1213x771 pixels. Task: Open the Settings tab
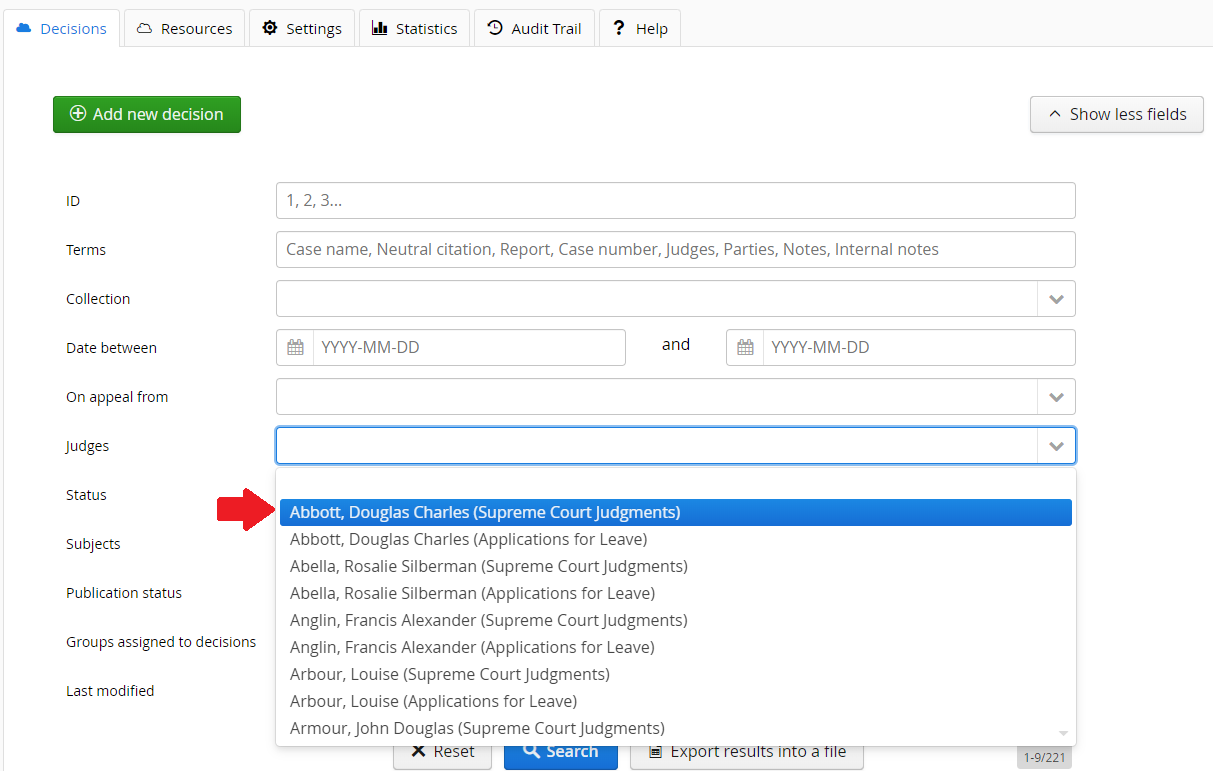click(x=302, y=29)
